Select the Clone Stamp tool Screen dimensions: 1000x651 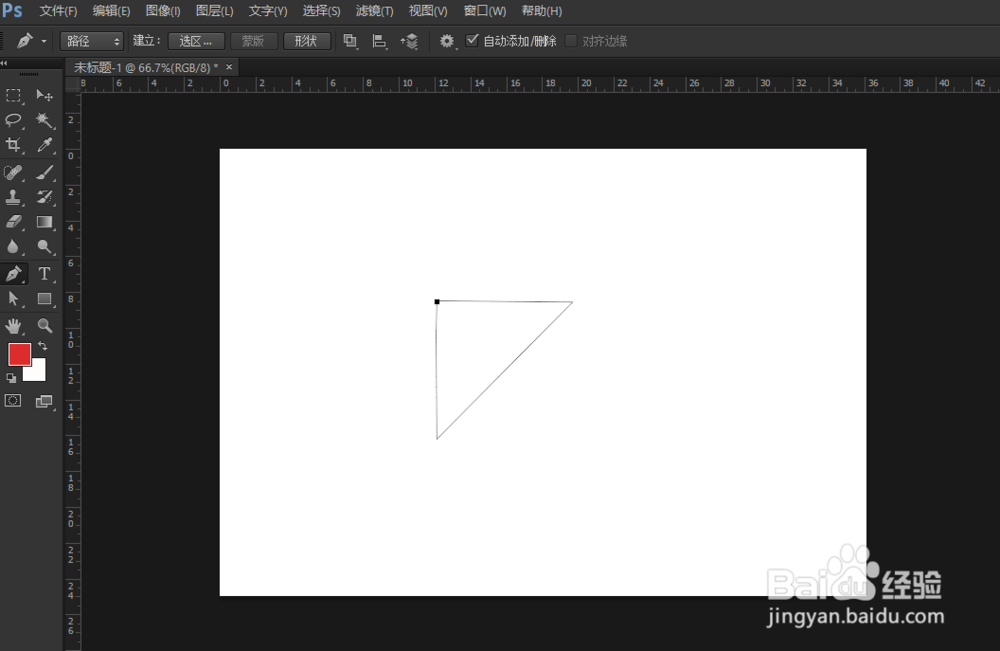point(13,197)
